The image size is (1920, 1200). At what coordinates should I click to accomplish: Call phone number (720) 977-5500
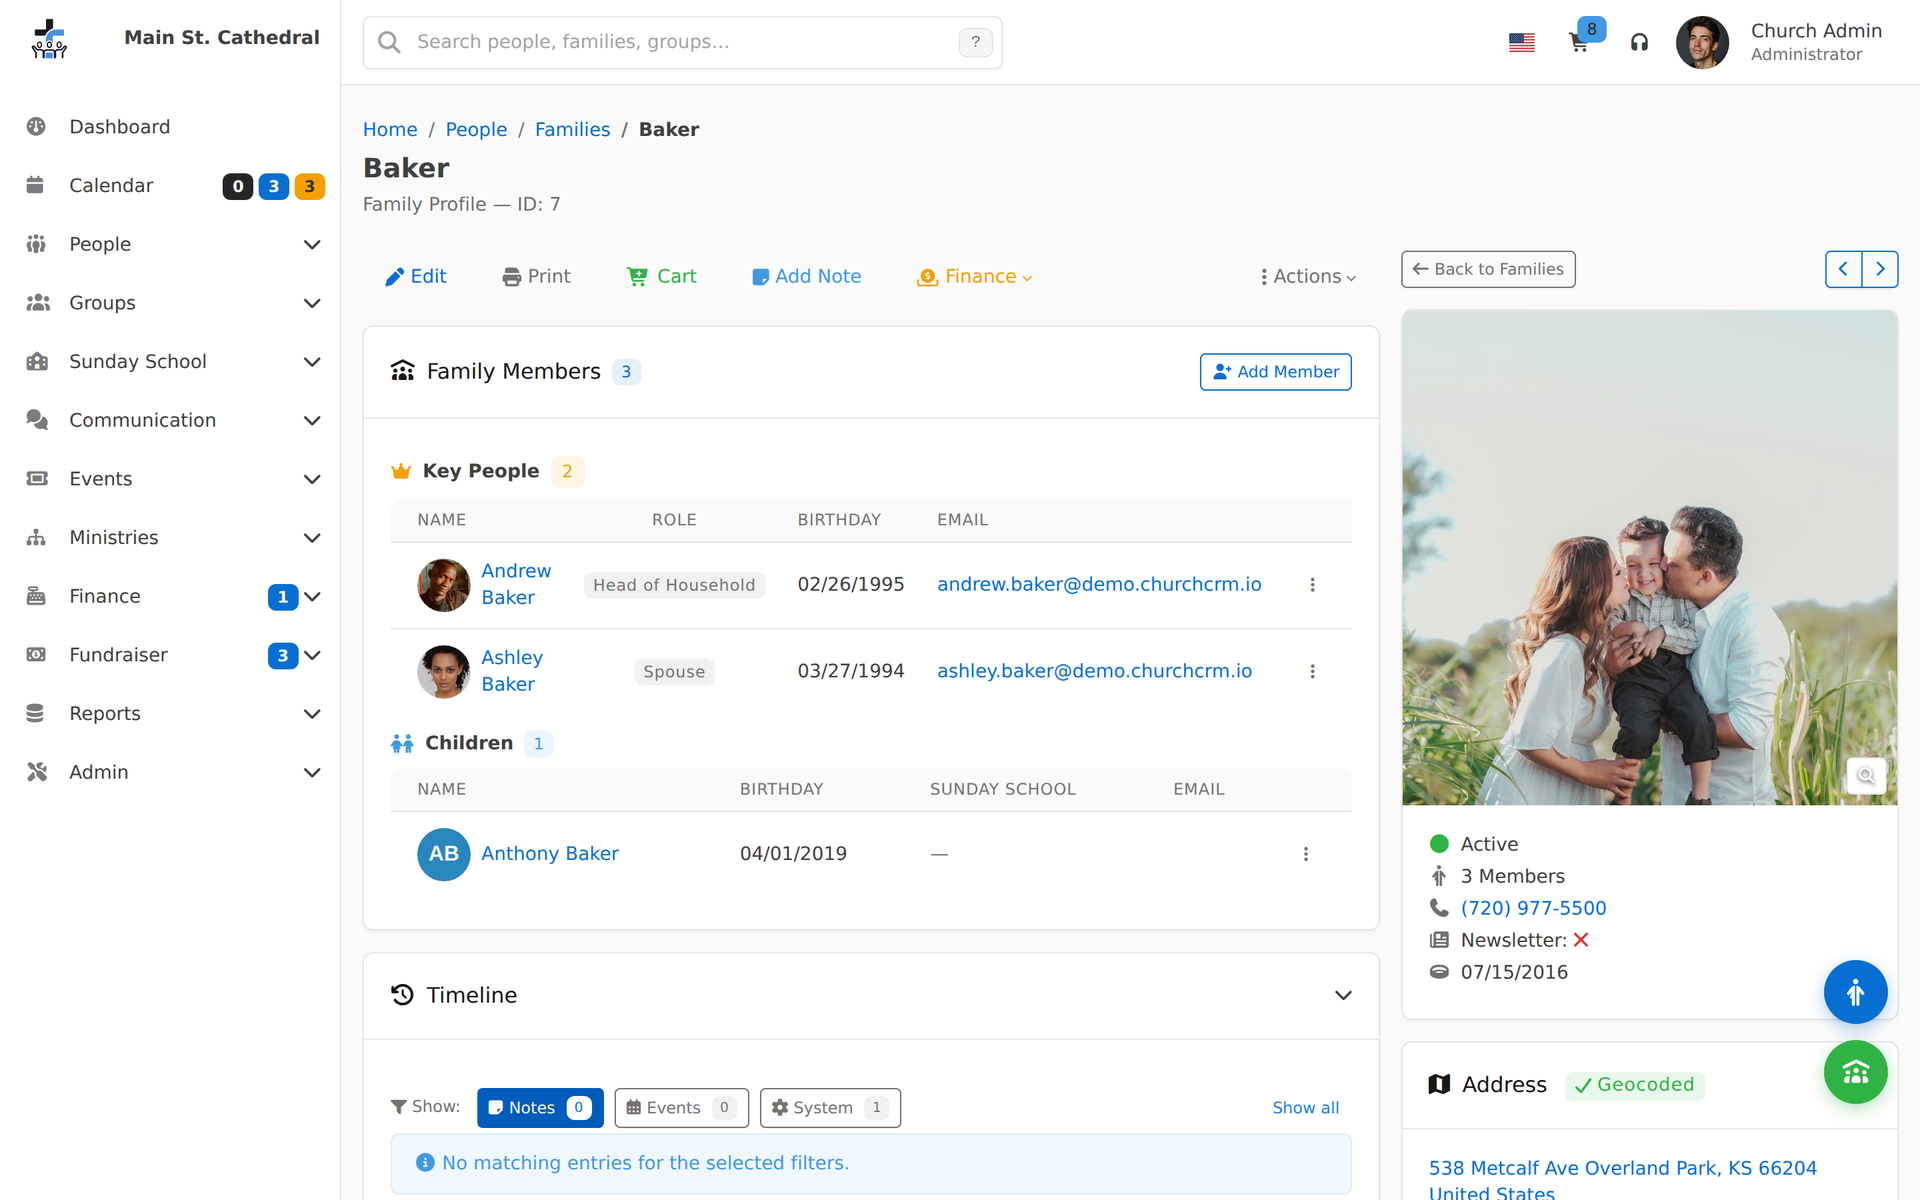pos(1533,908)
